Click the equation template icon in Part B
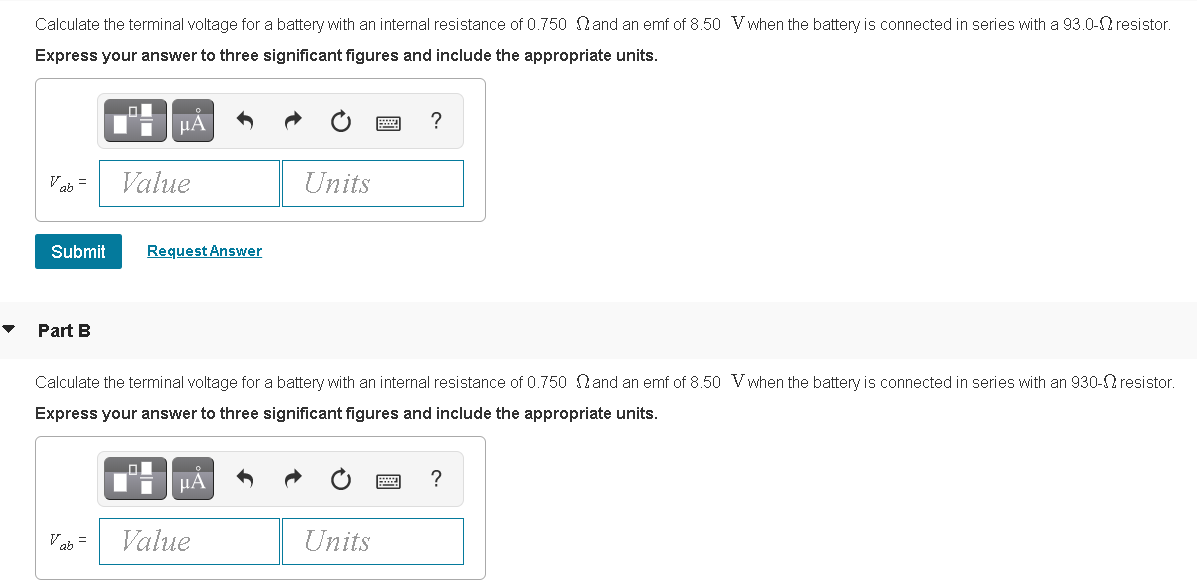This screenshot has width=1197, height=582. [x=134, y=478]
